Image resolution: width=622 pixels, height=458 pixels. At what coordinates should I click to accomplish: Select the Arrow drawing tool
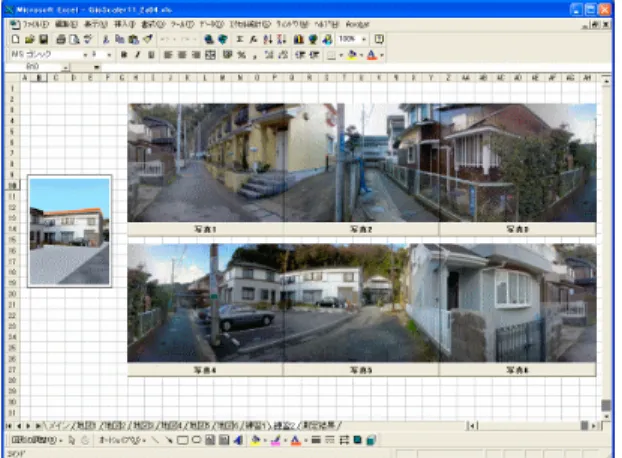point(169,440)
